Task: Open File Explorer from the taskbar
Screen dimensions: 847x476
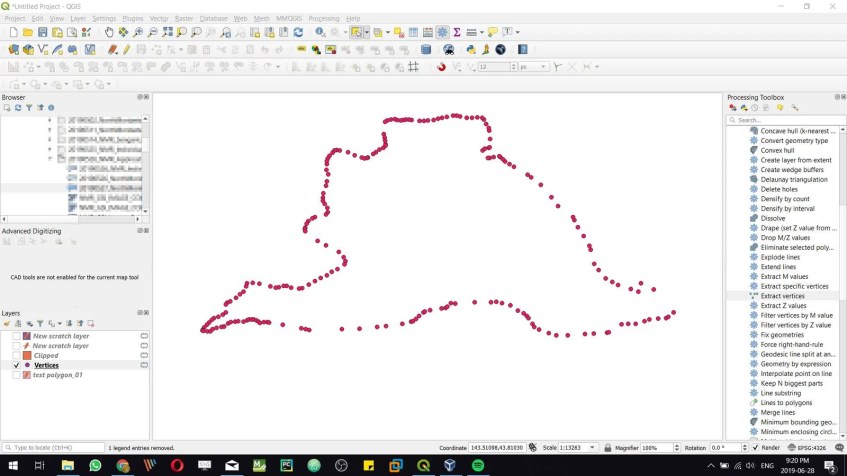Action: [68, 465]
